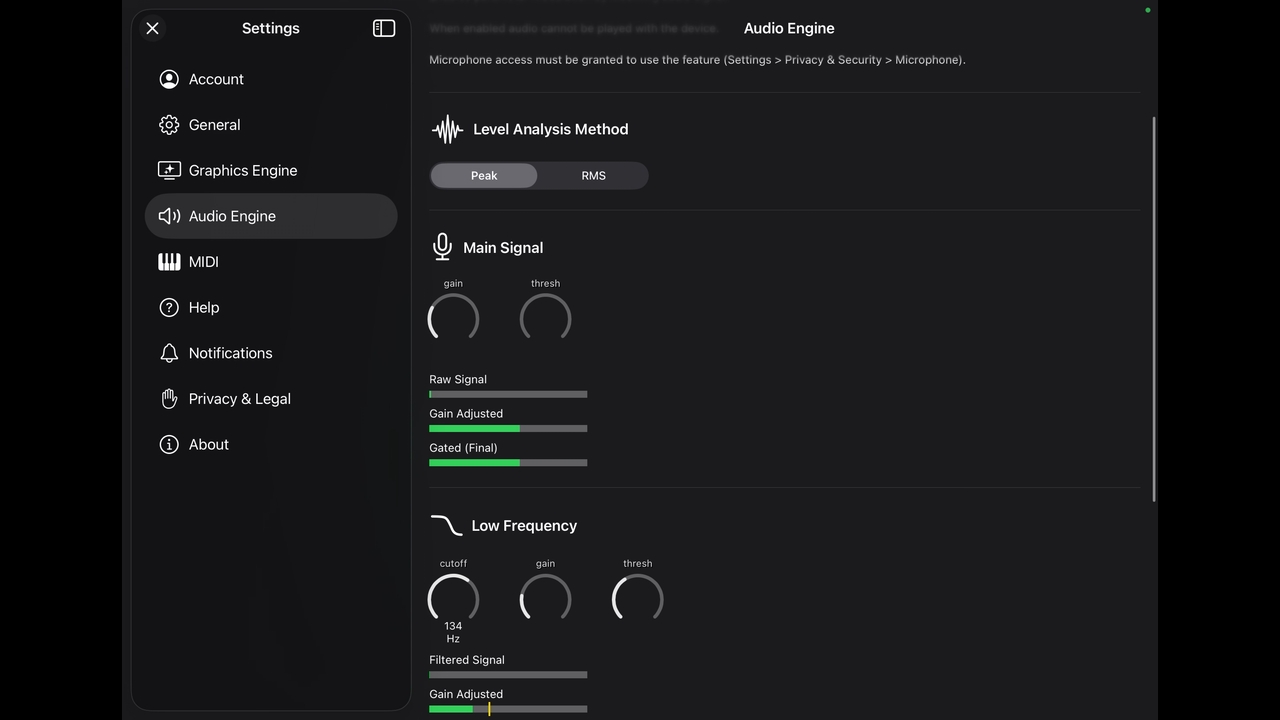
Task: Click the Main Signal thresh knob
Action: click(x=545, y=319)
